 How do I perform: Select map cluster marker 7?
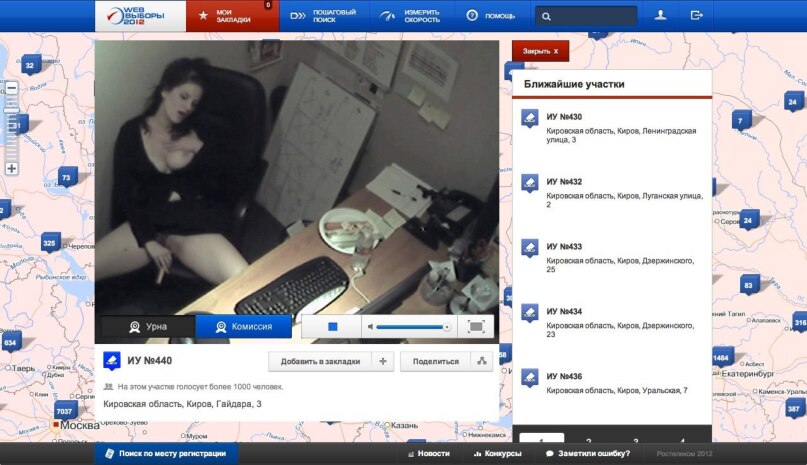point(741,120)
